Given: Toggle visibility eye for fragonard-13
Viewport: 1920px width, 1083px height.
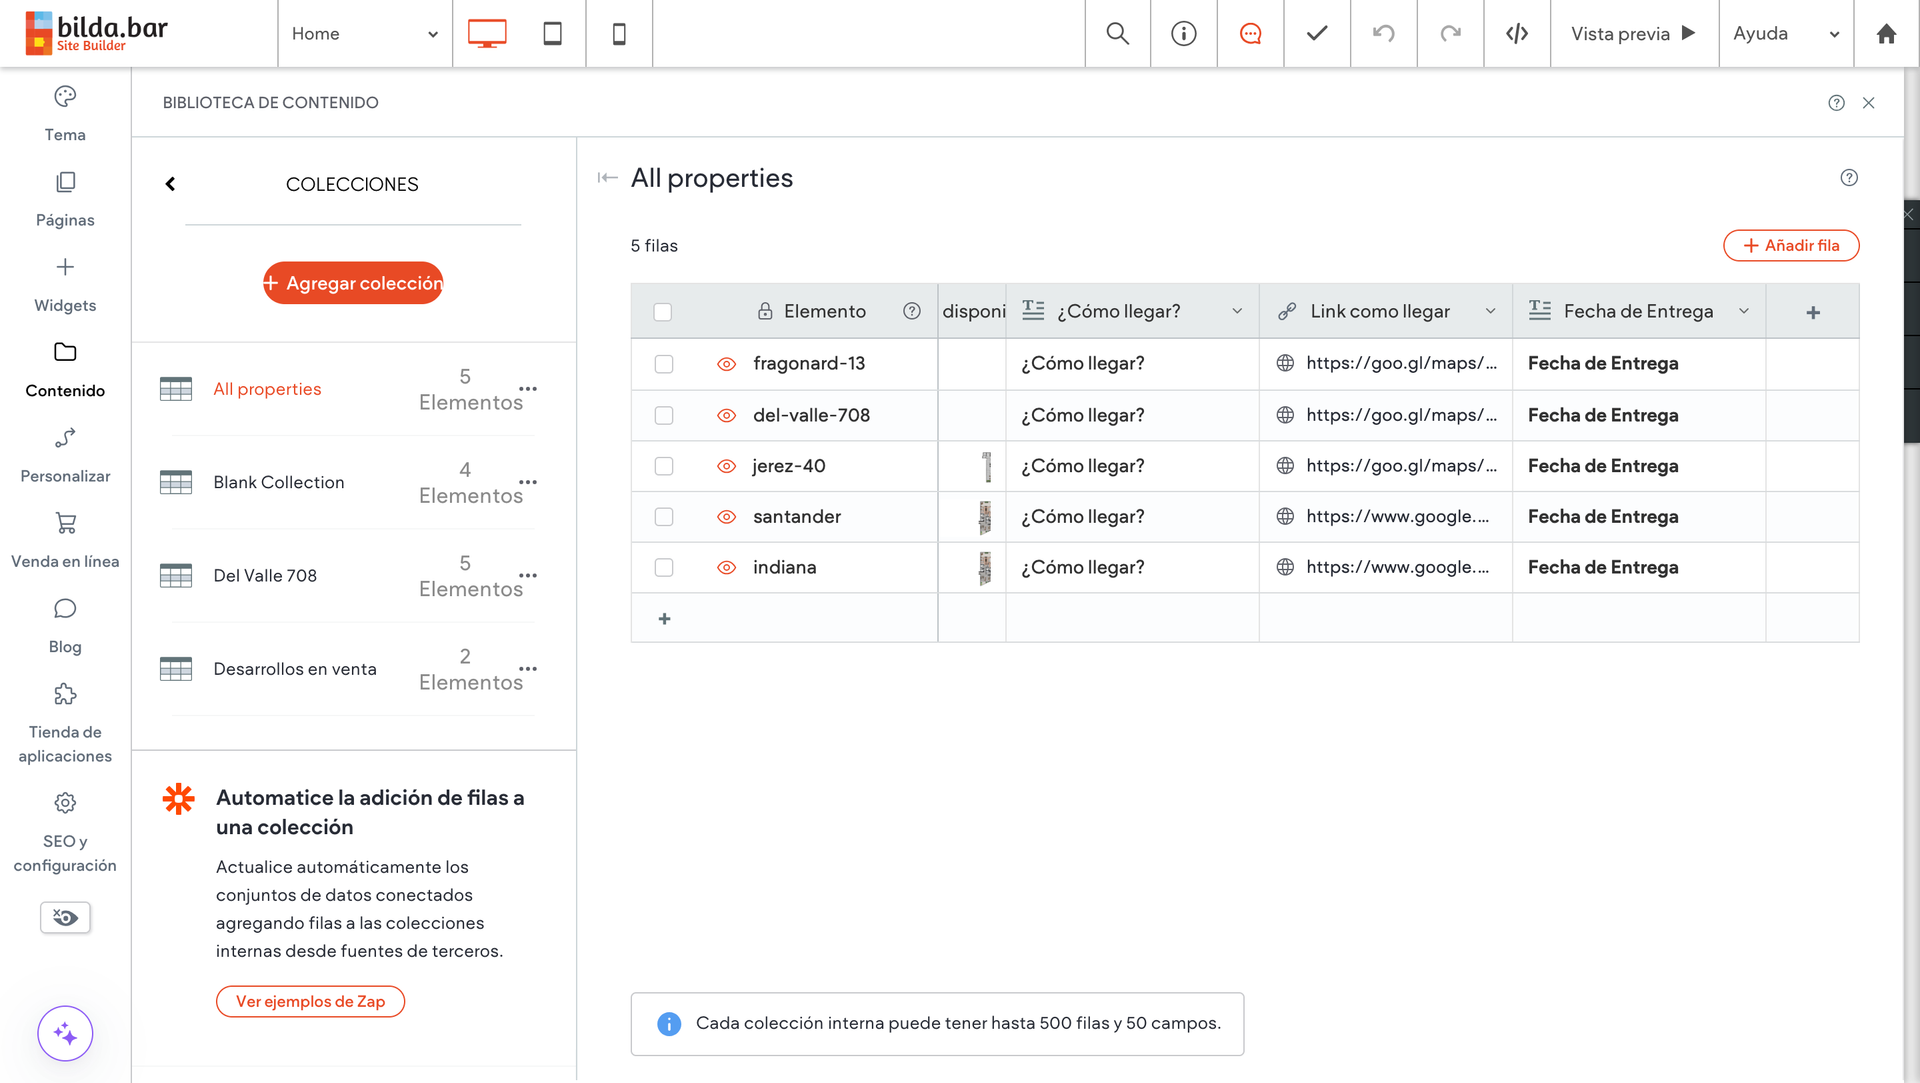Looking at the screenshot, I should click(x=727, y=364).
